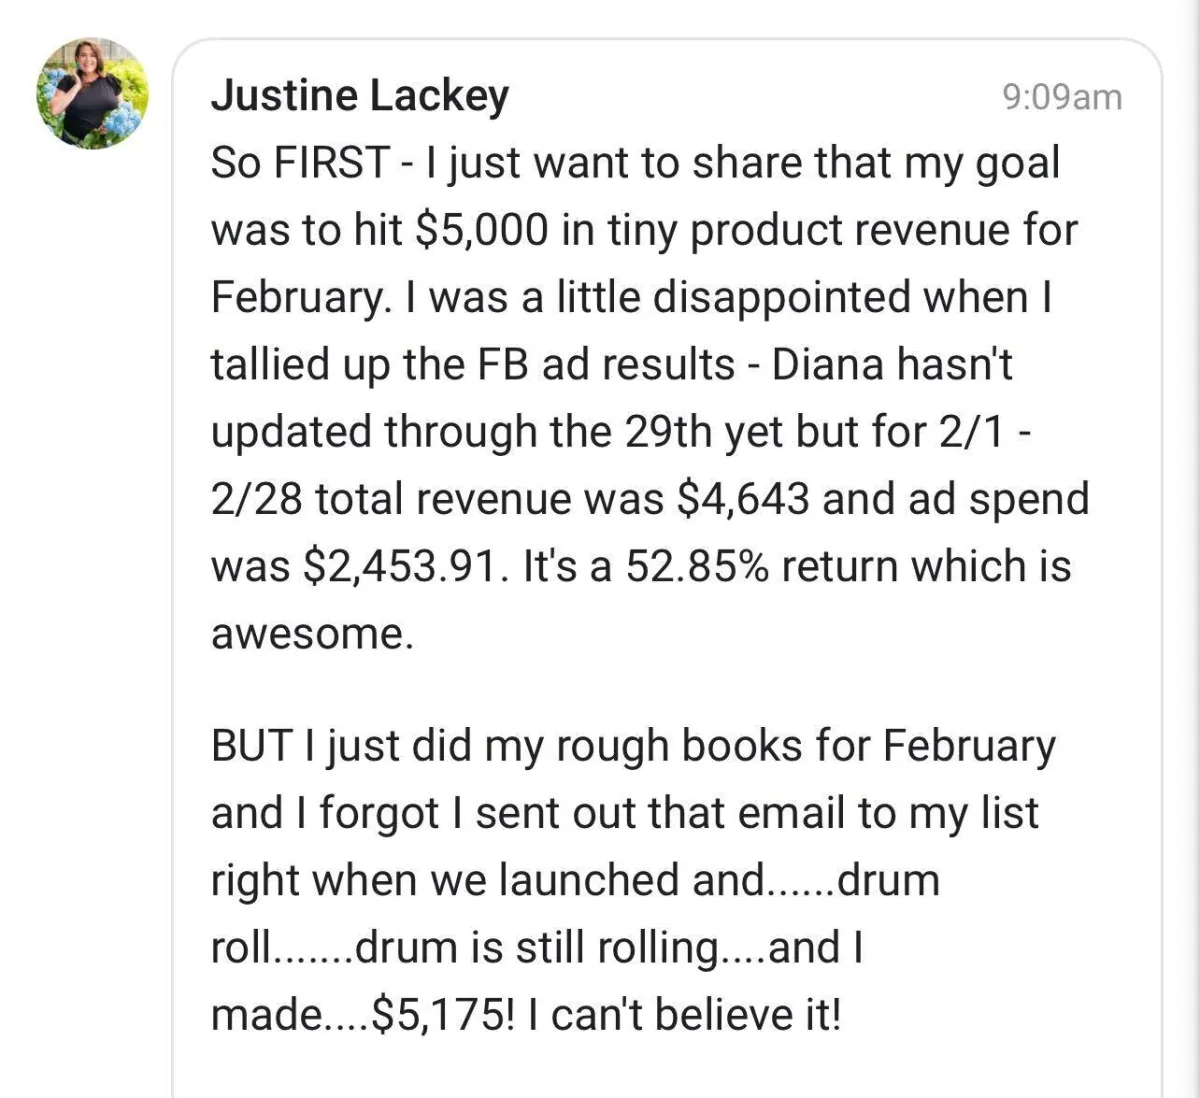Select the 9:09am message timestamp
The height and width of the screenshot is (1098, 1200).
coord(1062,97)
